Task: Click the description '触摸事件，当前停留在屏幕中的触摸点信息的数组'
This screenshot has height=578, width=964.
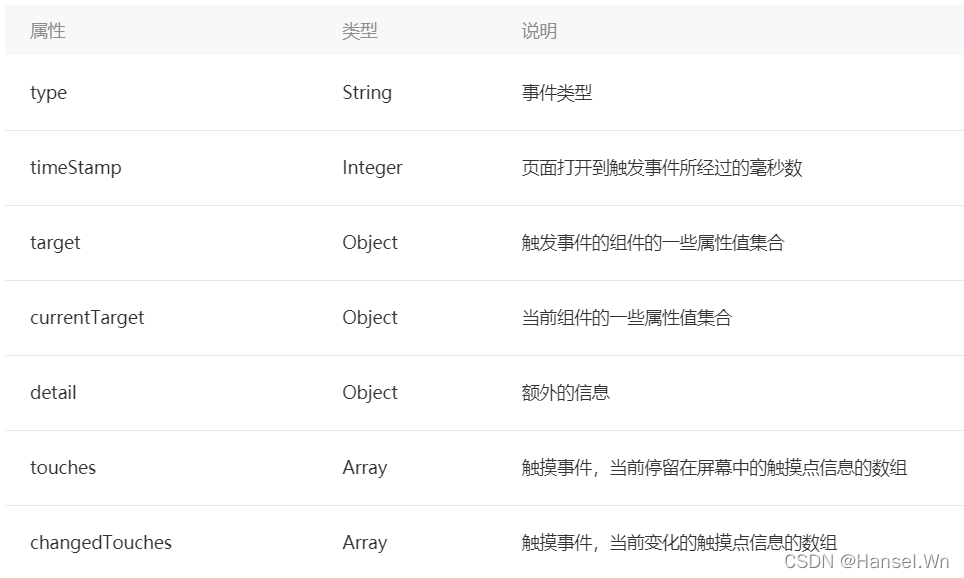Action: point(714,468)
